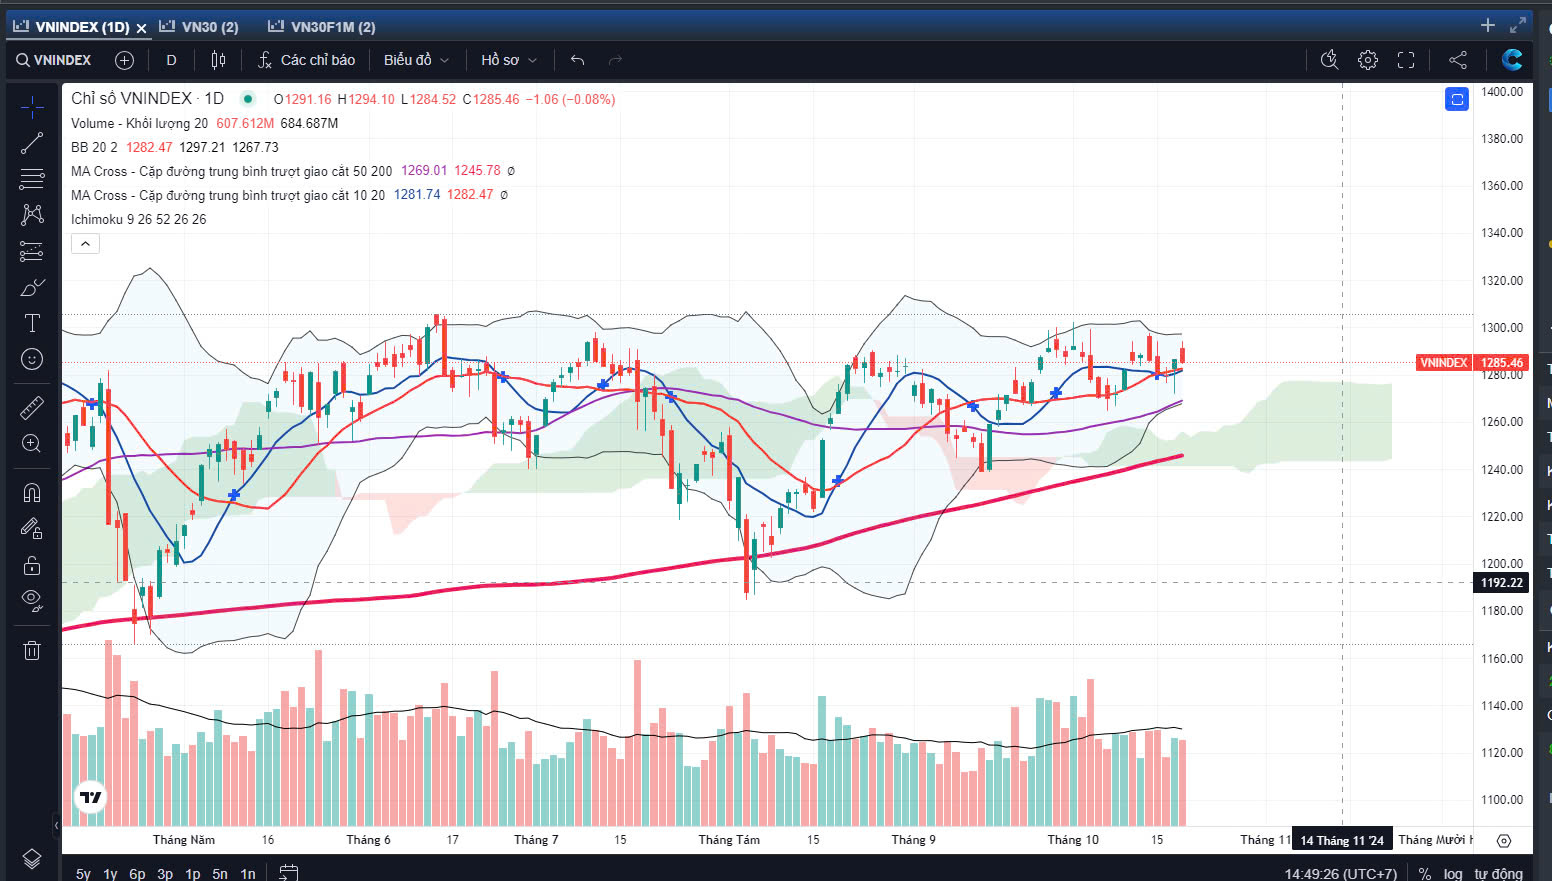
Task: Open the object tree layers panel
Action: point(32,859)
